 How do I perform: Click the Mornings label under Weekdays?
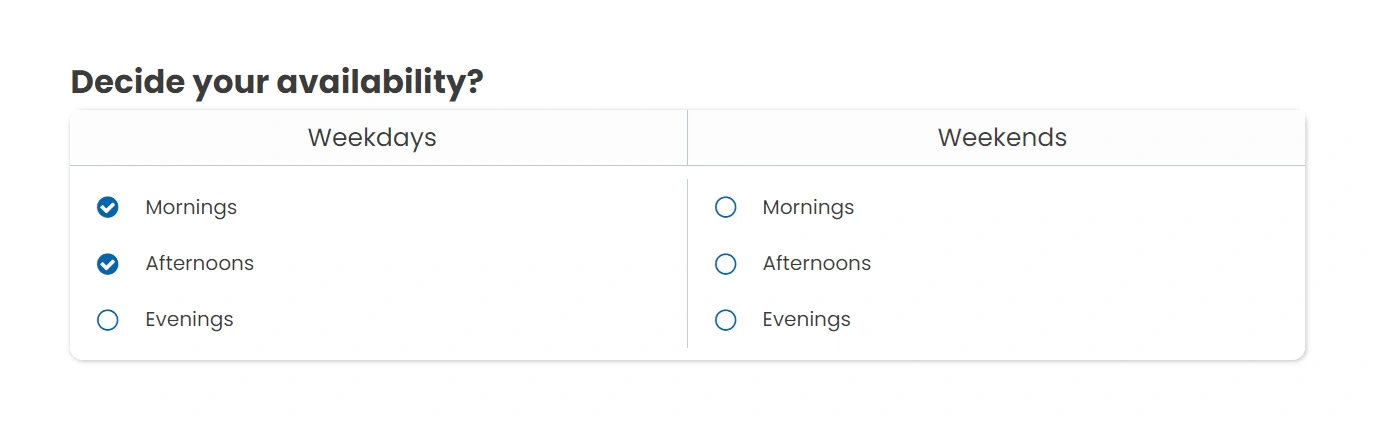pyautogui.click(x=191, y=208)
